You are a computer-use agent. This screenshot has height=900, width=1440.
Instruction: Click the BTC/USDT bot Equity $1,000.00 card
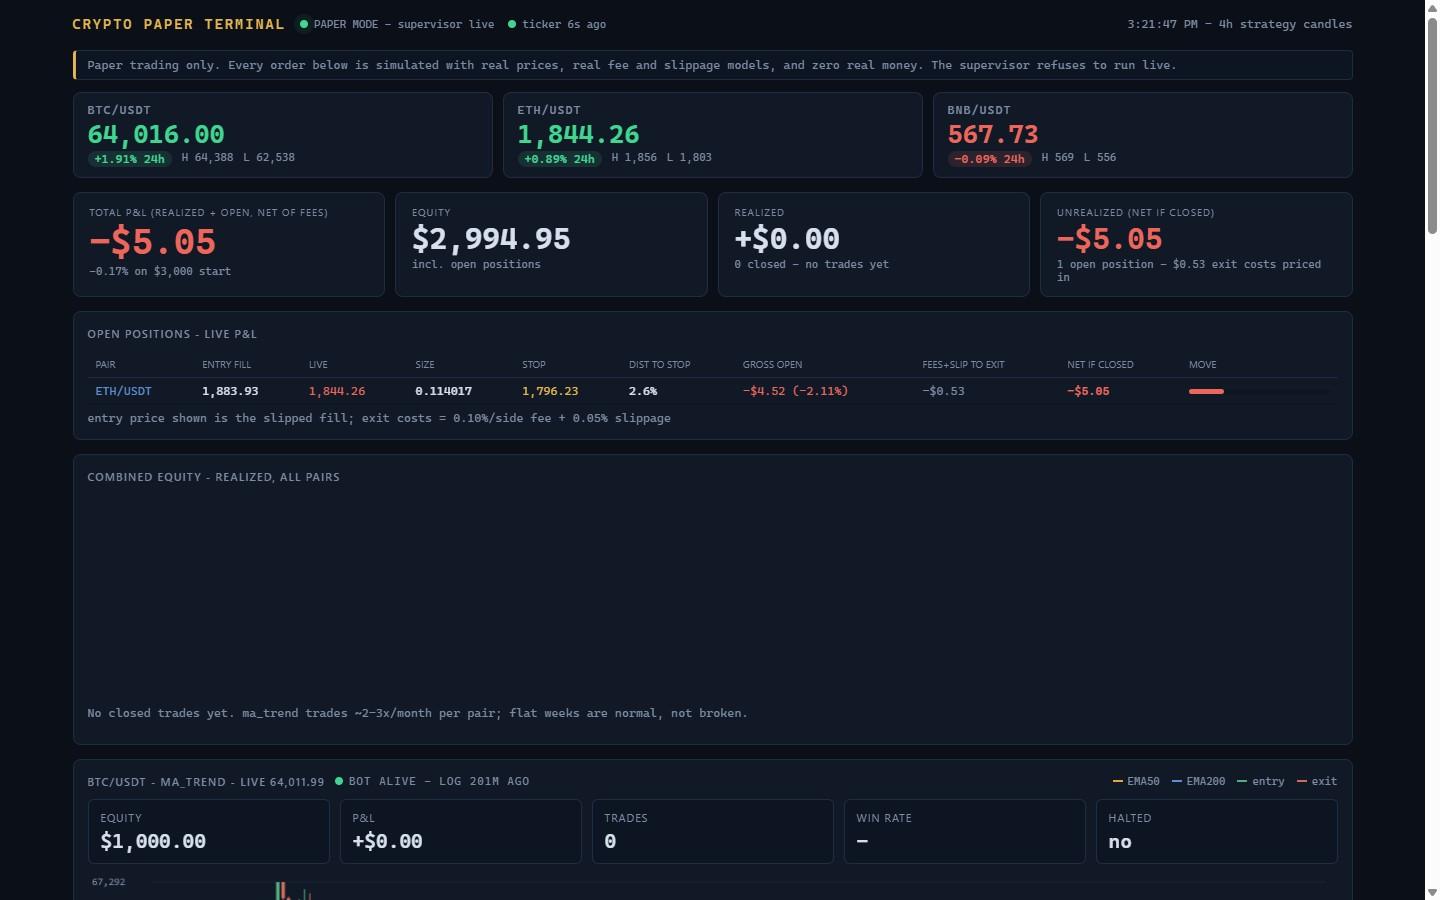tap(209, 831)
